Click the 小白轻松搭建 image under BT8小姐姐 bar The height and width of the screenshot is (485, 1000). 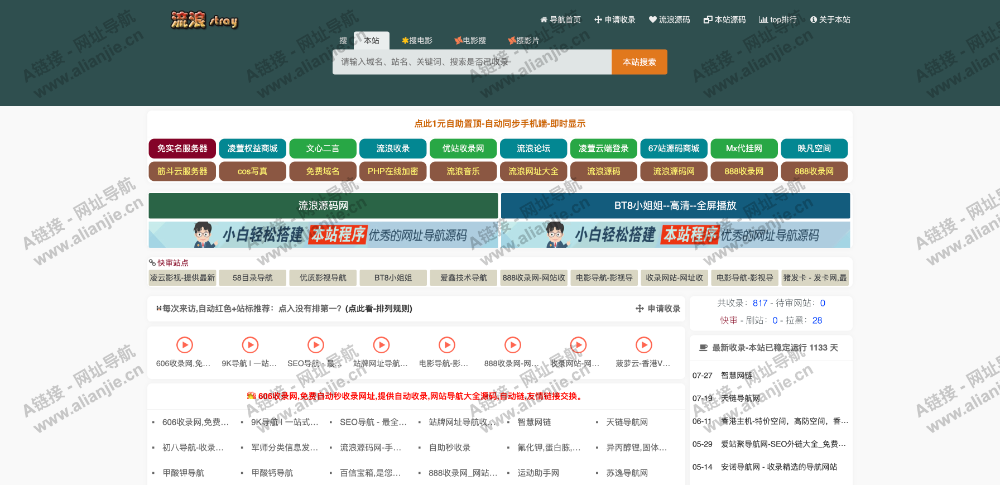675,235
